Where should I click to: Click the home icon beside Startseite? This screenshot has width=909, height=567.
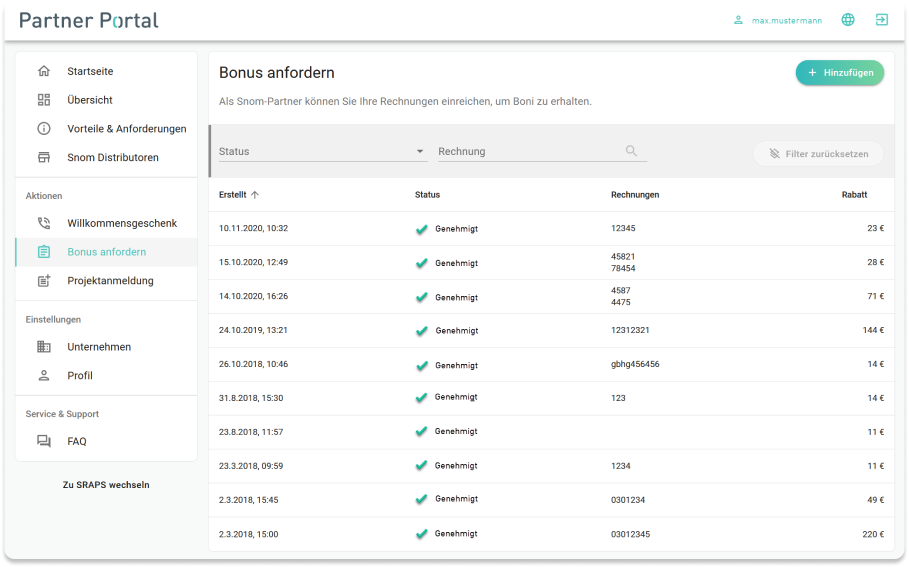[x=44, y=71]
